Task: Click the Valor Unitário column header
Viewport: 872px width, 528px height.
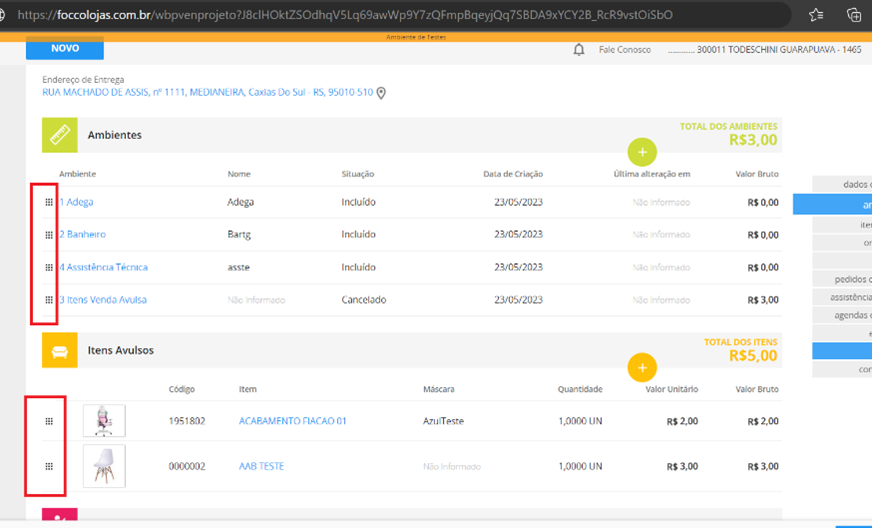Action: 672,389
